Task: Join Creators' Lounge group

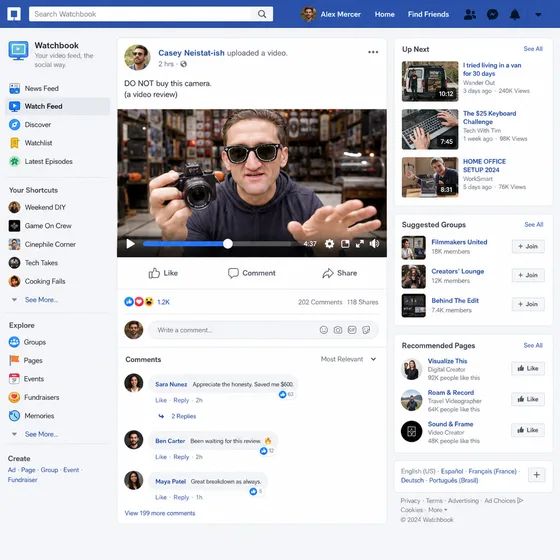Action: click(x=528, y=275)
